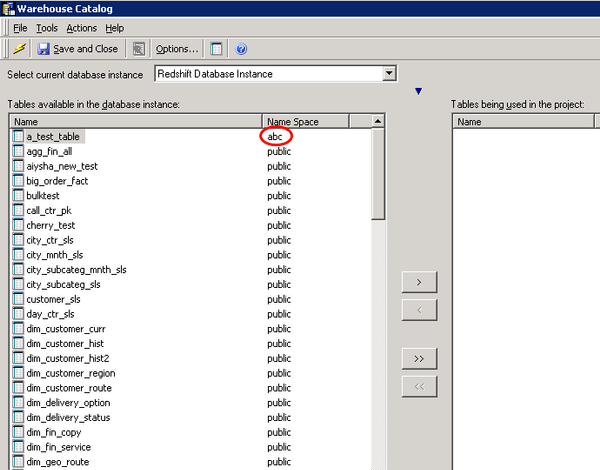600x470 pixels.
Task: Open the Tools menu
Action: pyautogui.click(x=47, y=28)
